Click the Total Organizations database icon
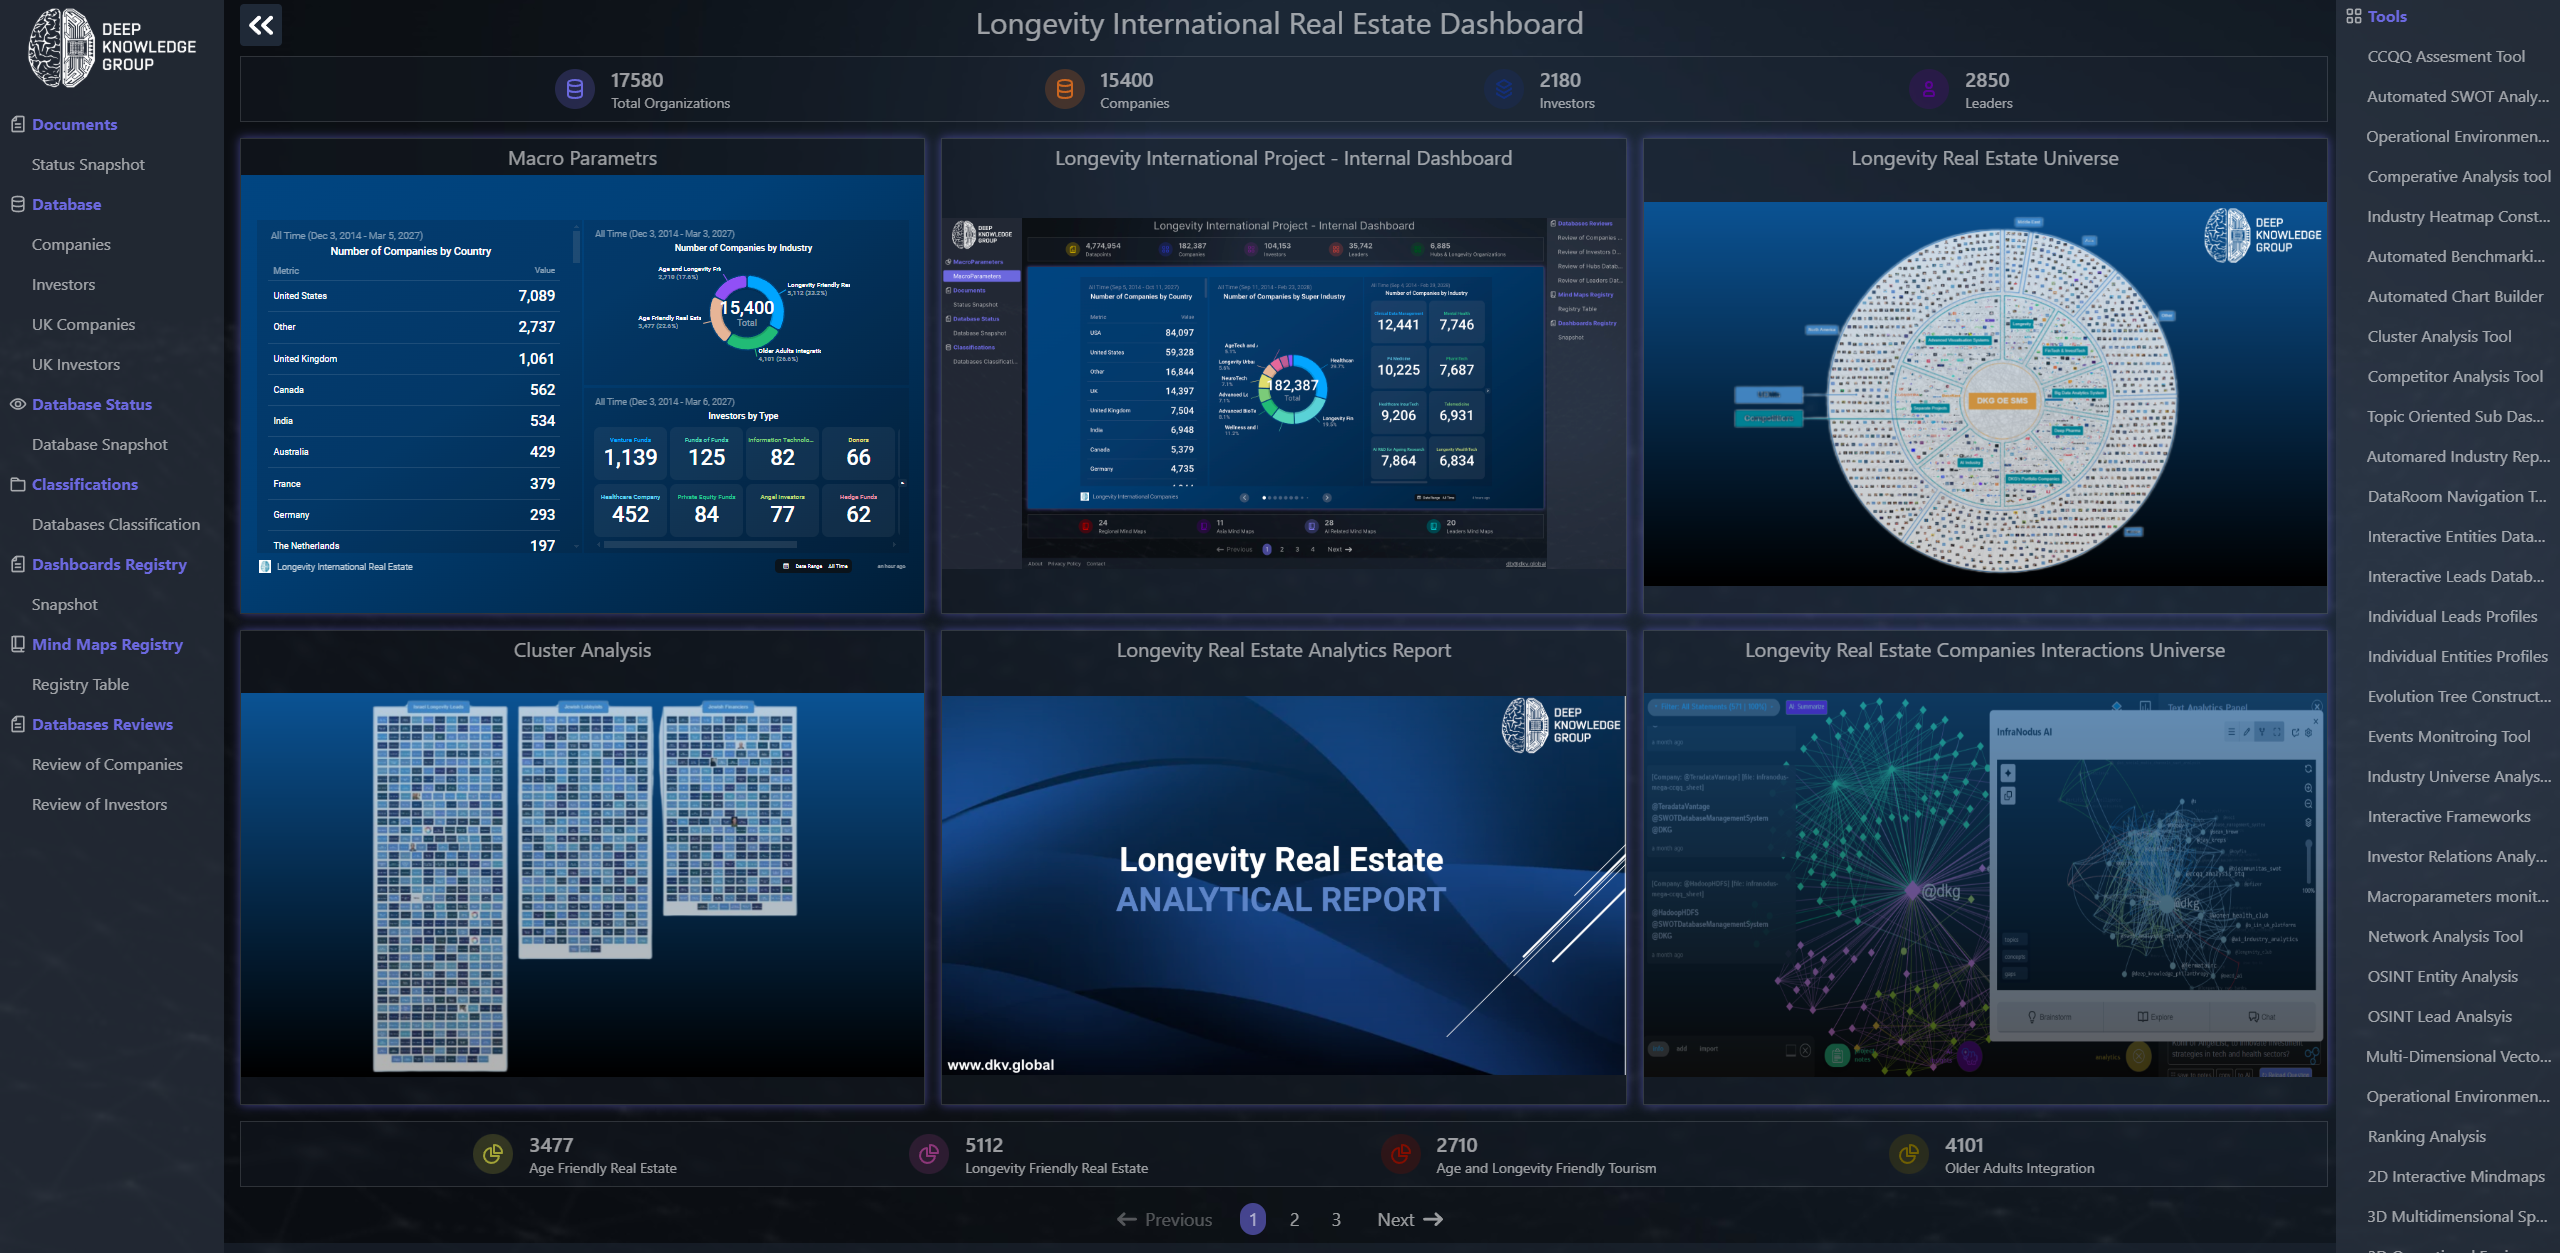This screenshot has width=2560, height=1253. pos(575,90)
